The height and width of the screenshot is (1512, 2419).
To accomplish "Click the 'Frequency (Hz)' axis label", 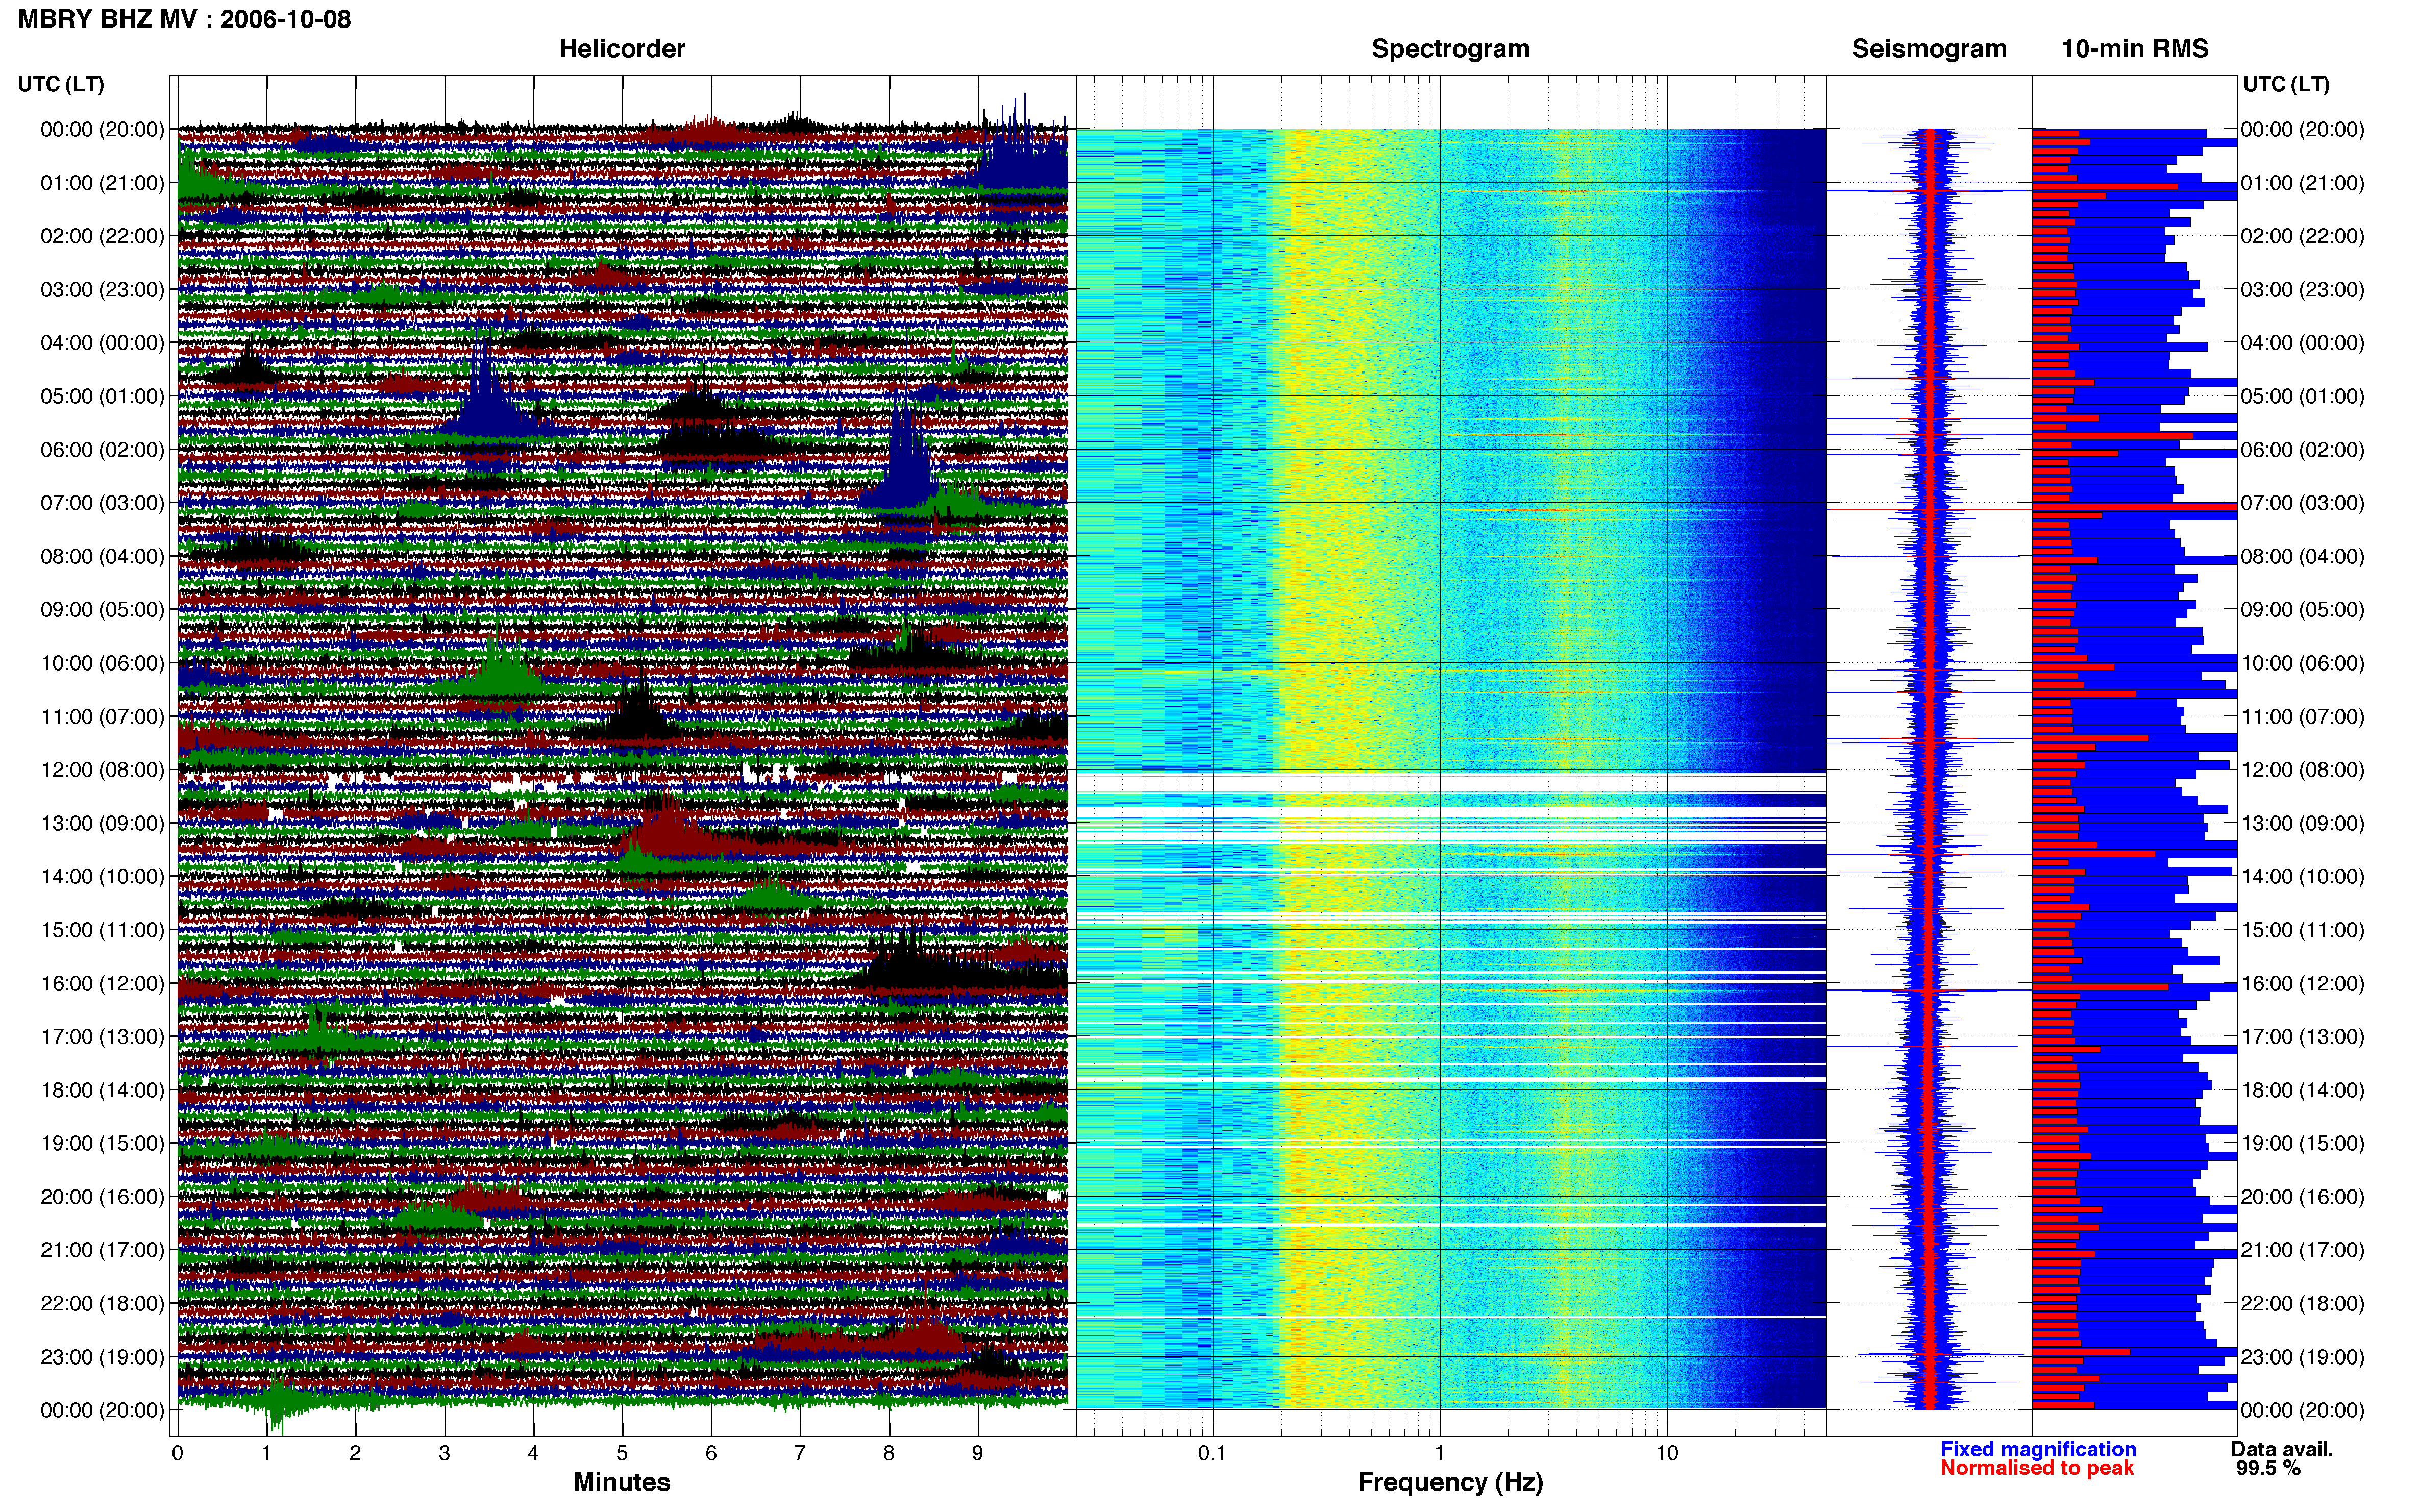I will point(1450,1482).
